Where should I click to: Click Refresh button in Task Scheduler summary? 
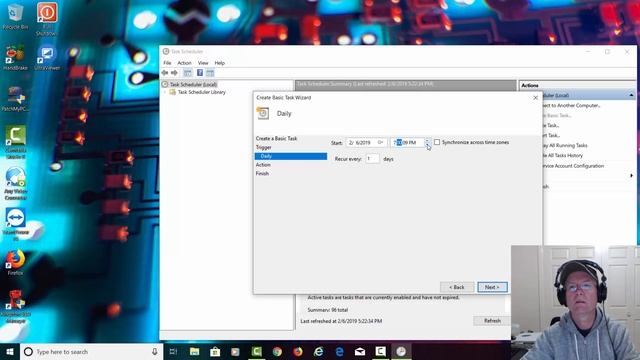[x=492, y=321]
